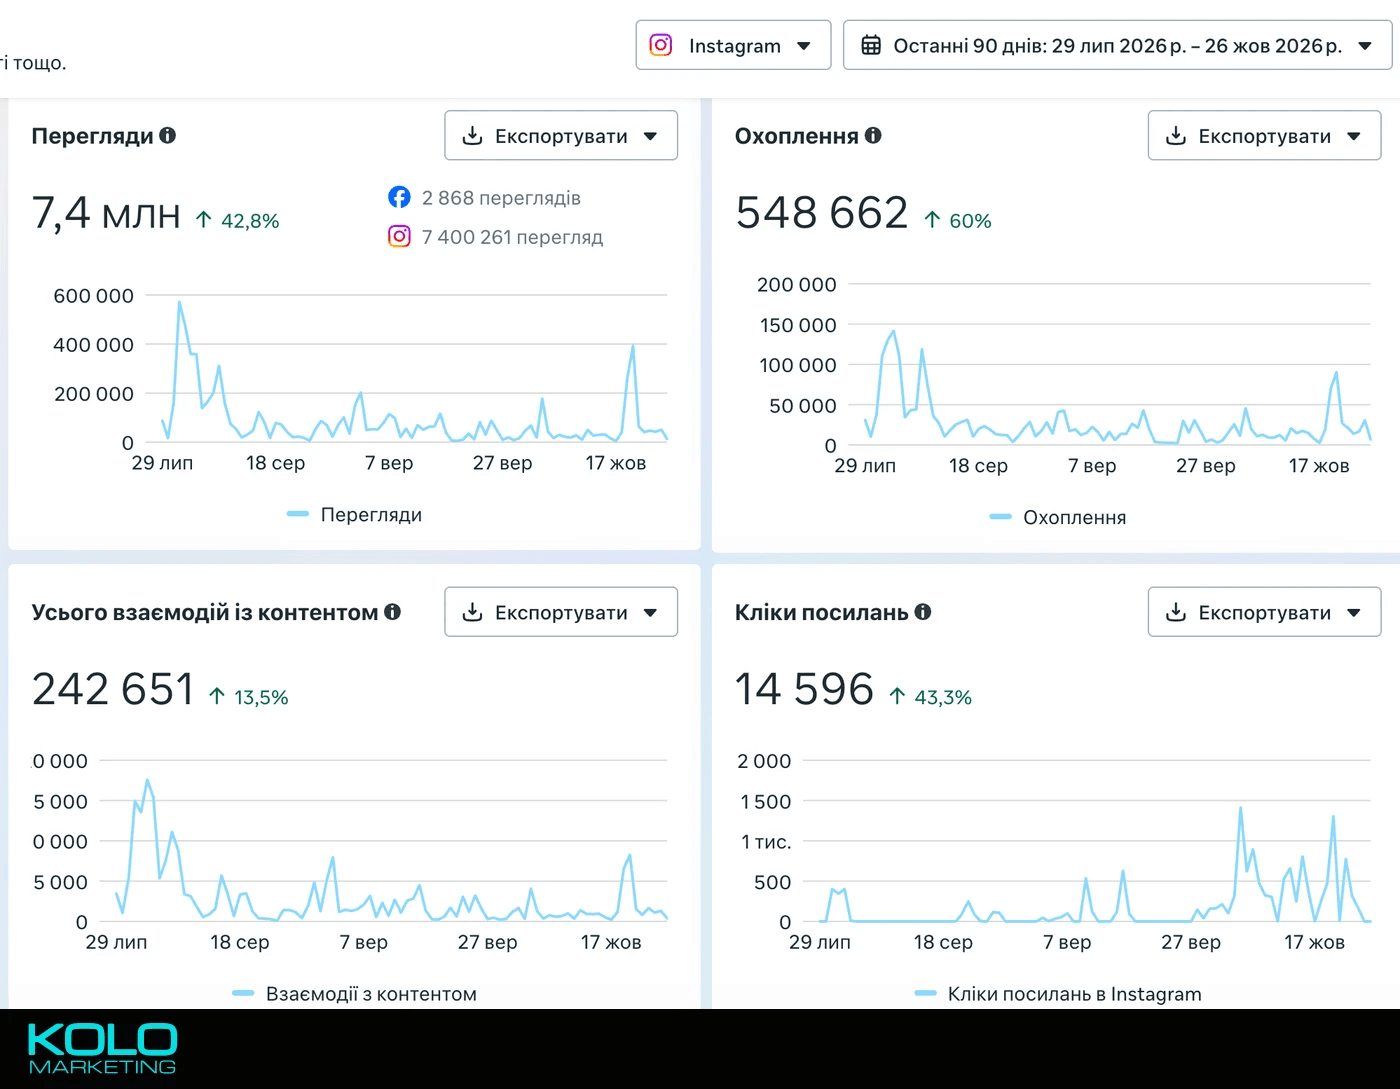Click the 14 596 link clicks total
Image resolution: width=1400 pixels, height=1089 pixels.
click(x=805, y=689)
